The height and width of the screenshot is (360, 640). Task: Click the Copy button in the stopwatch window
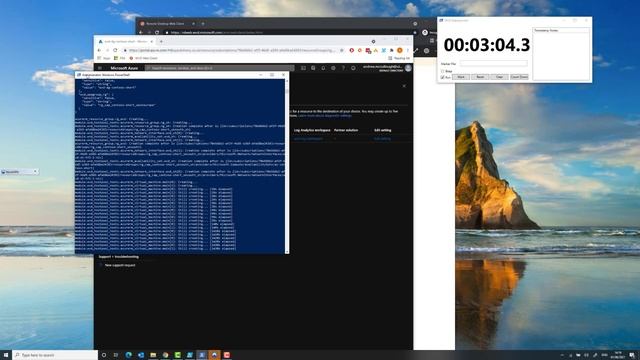coord(499,77)
